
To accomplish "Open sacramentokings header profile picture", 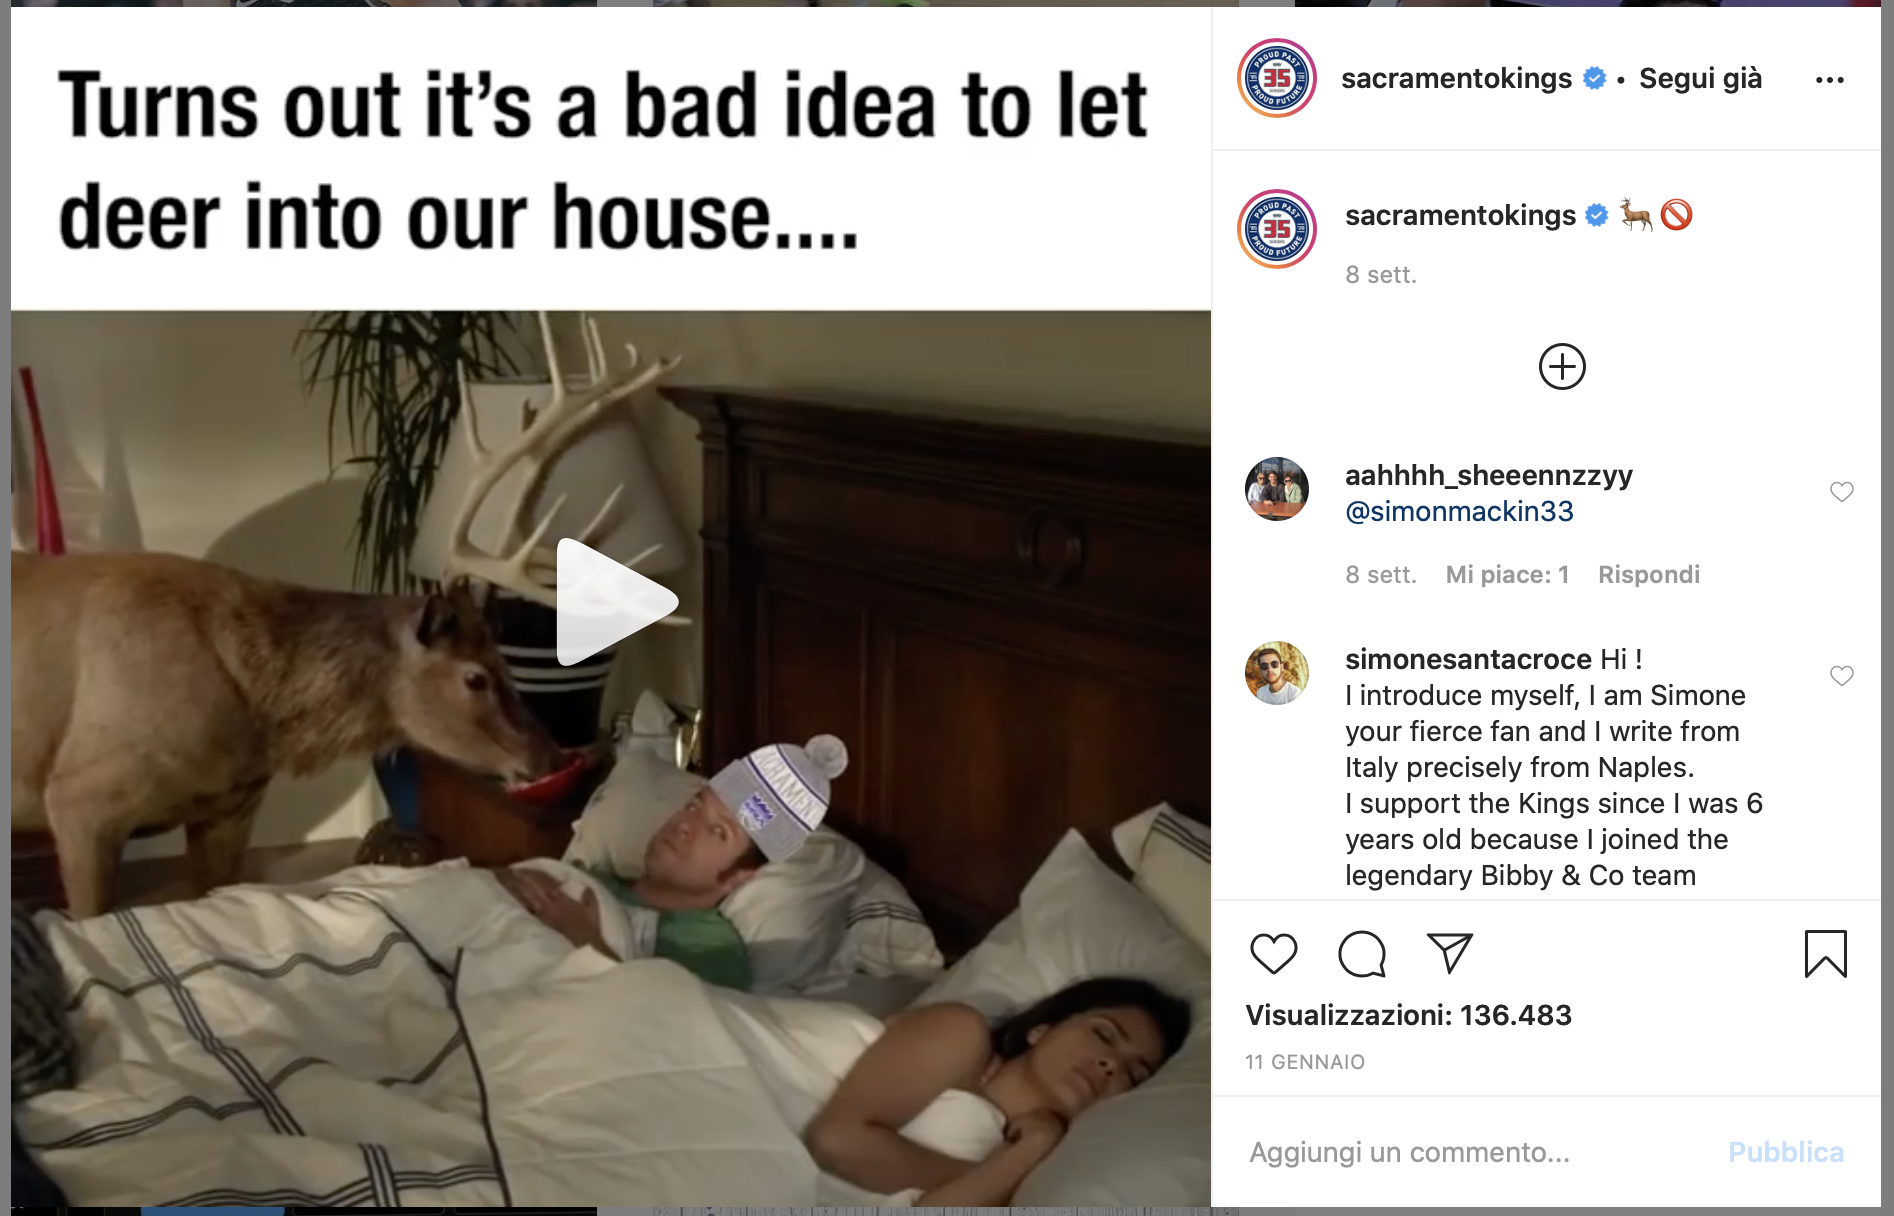I will coord(1276,78).
